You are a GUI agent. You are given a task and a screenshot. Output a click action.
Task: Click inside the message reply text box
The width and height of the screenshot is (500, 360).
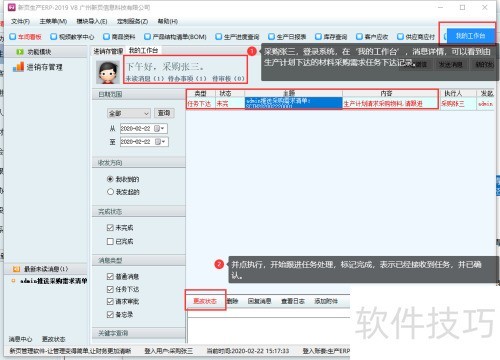269,329
